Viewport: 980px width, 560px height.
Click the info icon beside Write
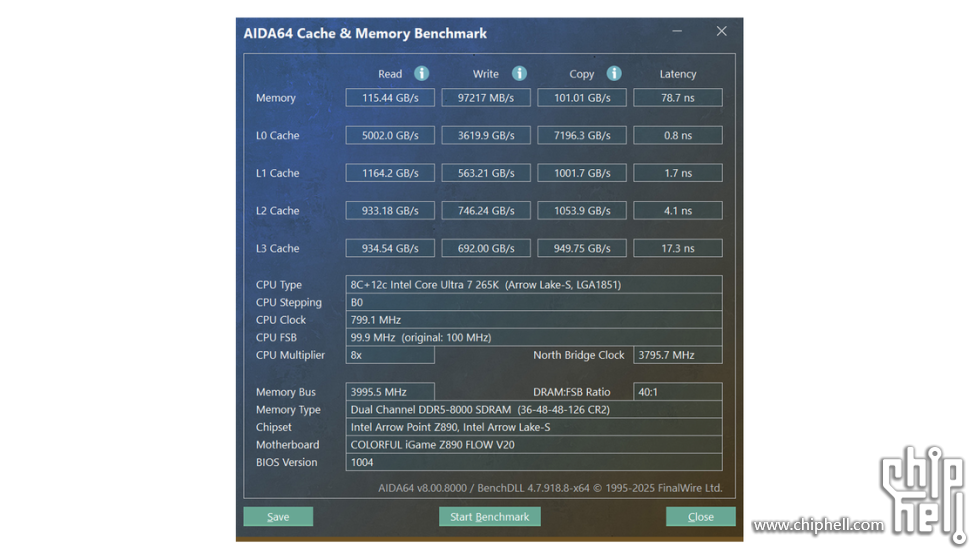point(519,74)
